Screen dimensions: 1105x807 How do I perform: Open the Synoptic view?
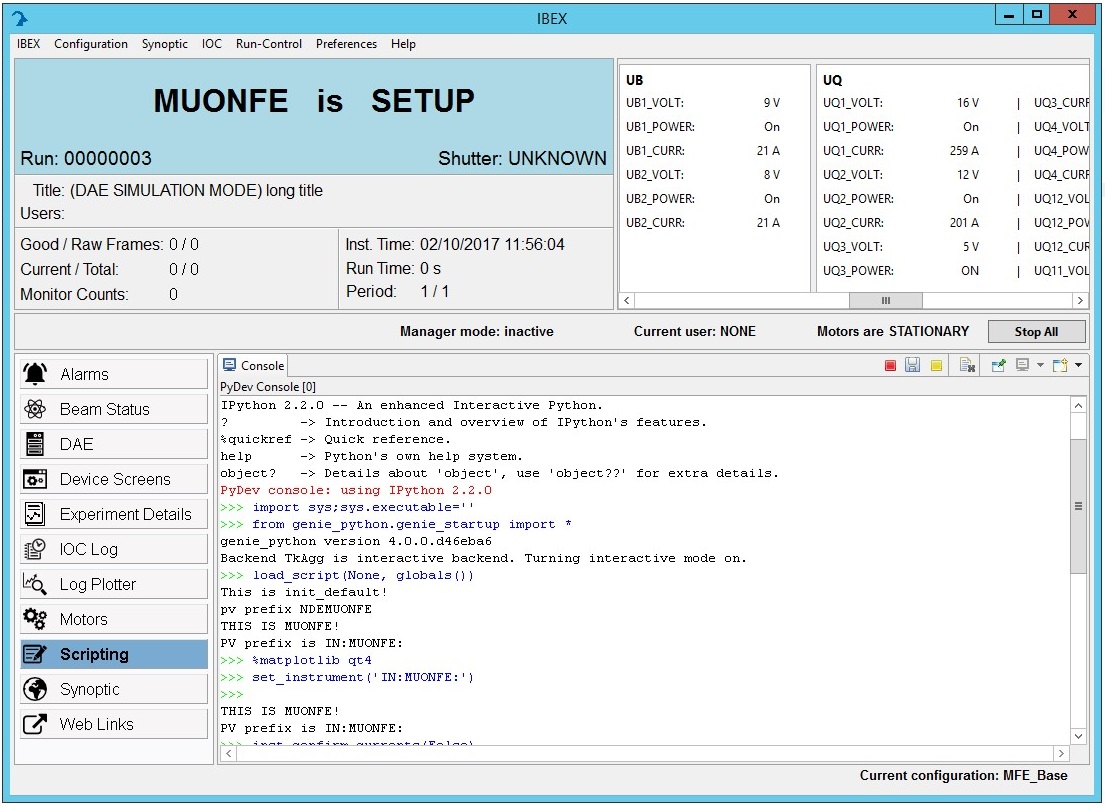click(113, 688)
